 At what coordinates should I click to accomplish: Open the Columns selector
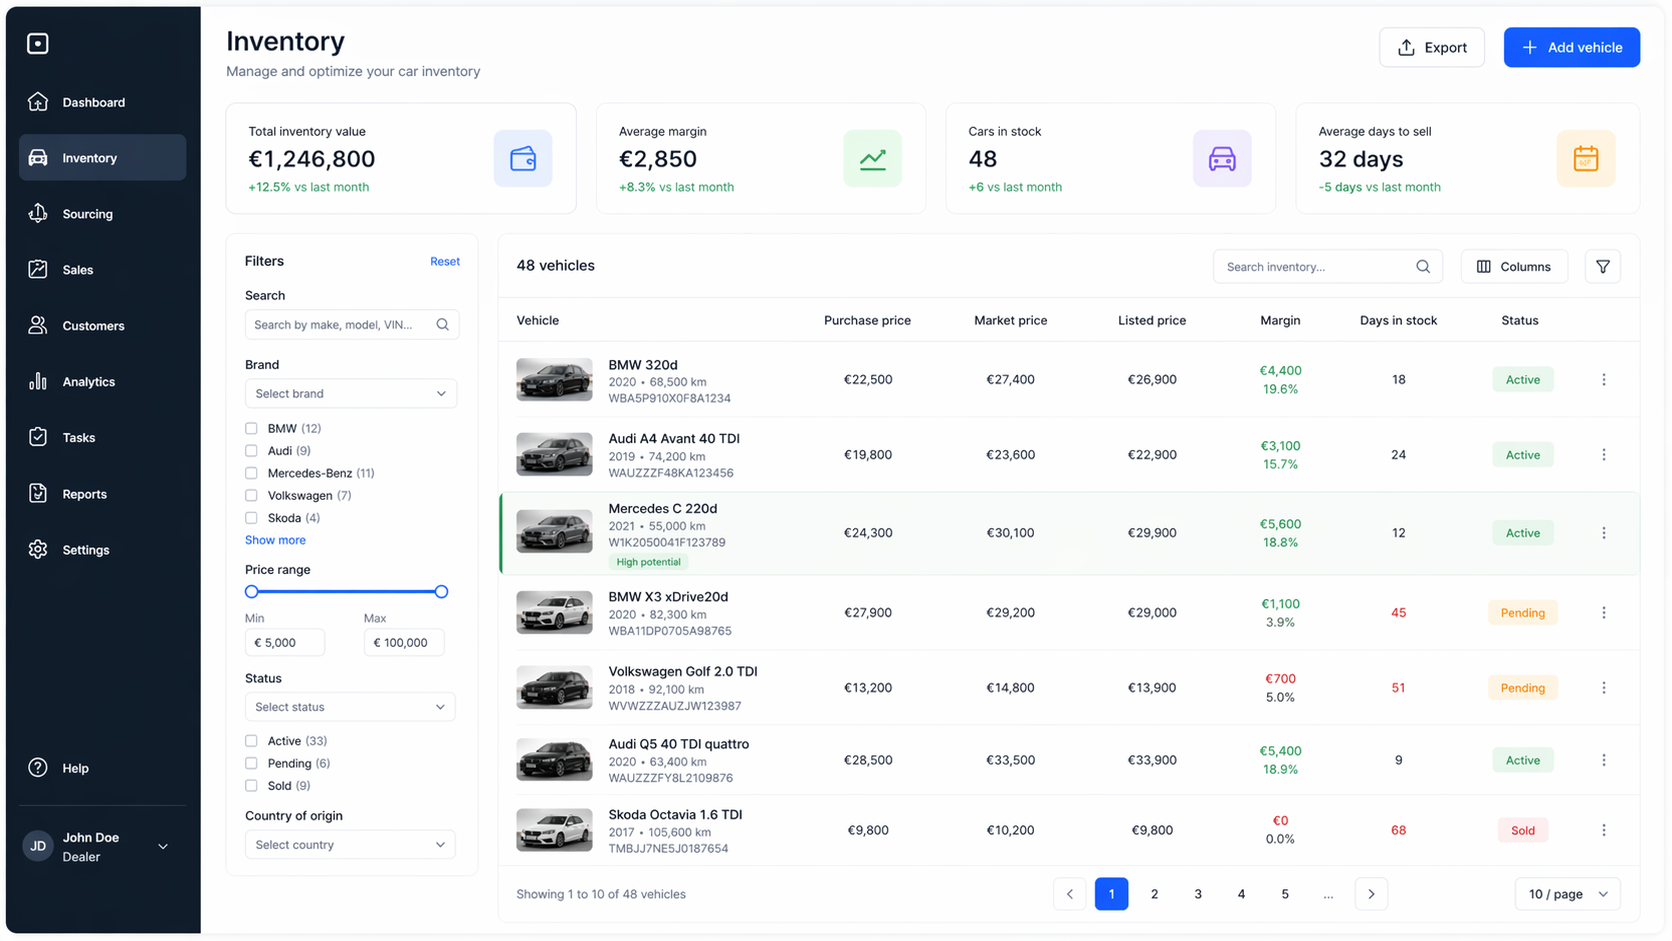pyautogui.click(x=1514, y=267)
